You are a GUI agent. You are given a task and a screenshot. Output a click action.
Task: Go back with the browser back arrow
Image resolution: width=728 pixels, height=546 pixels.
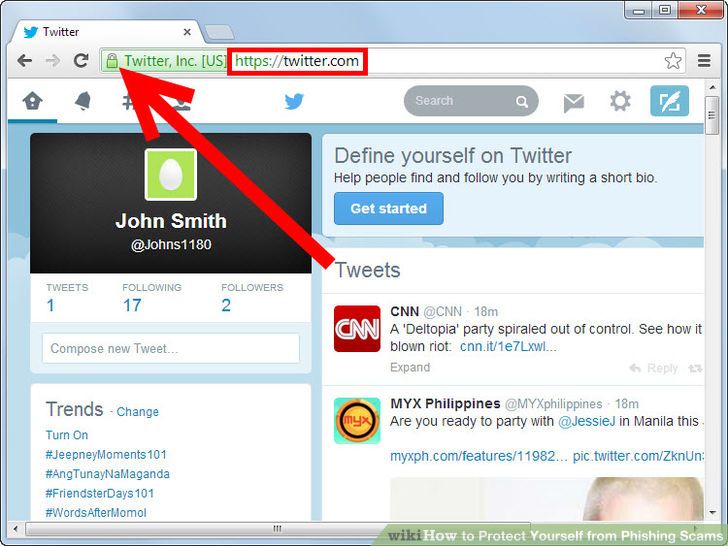(25, 61)
